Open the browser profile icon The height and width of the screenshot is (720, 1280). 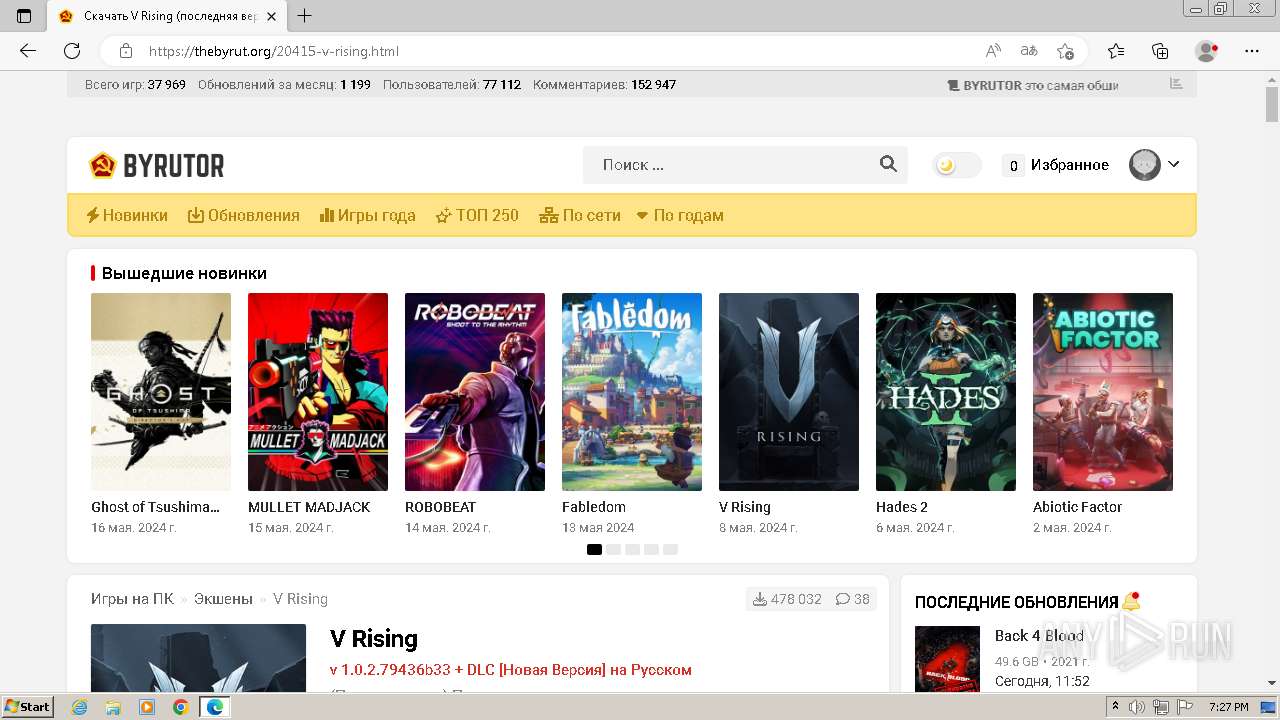click(1207, 51)
